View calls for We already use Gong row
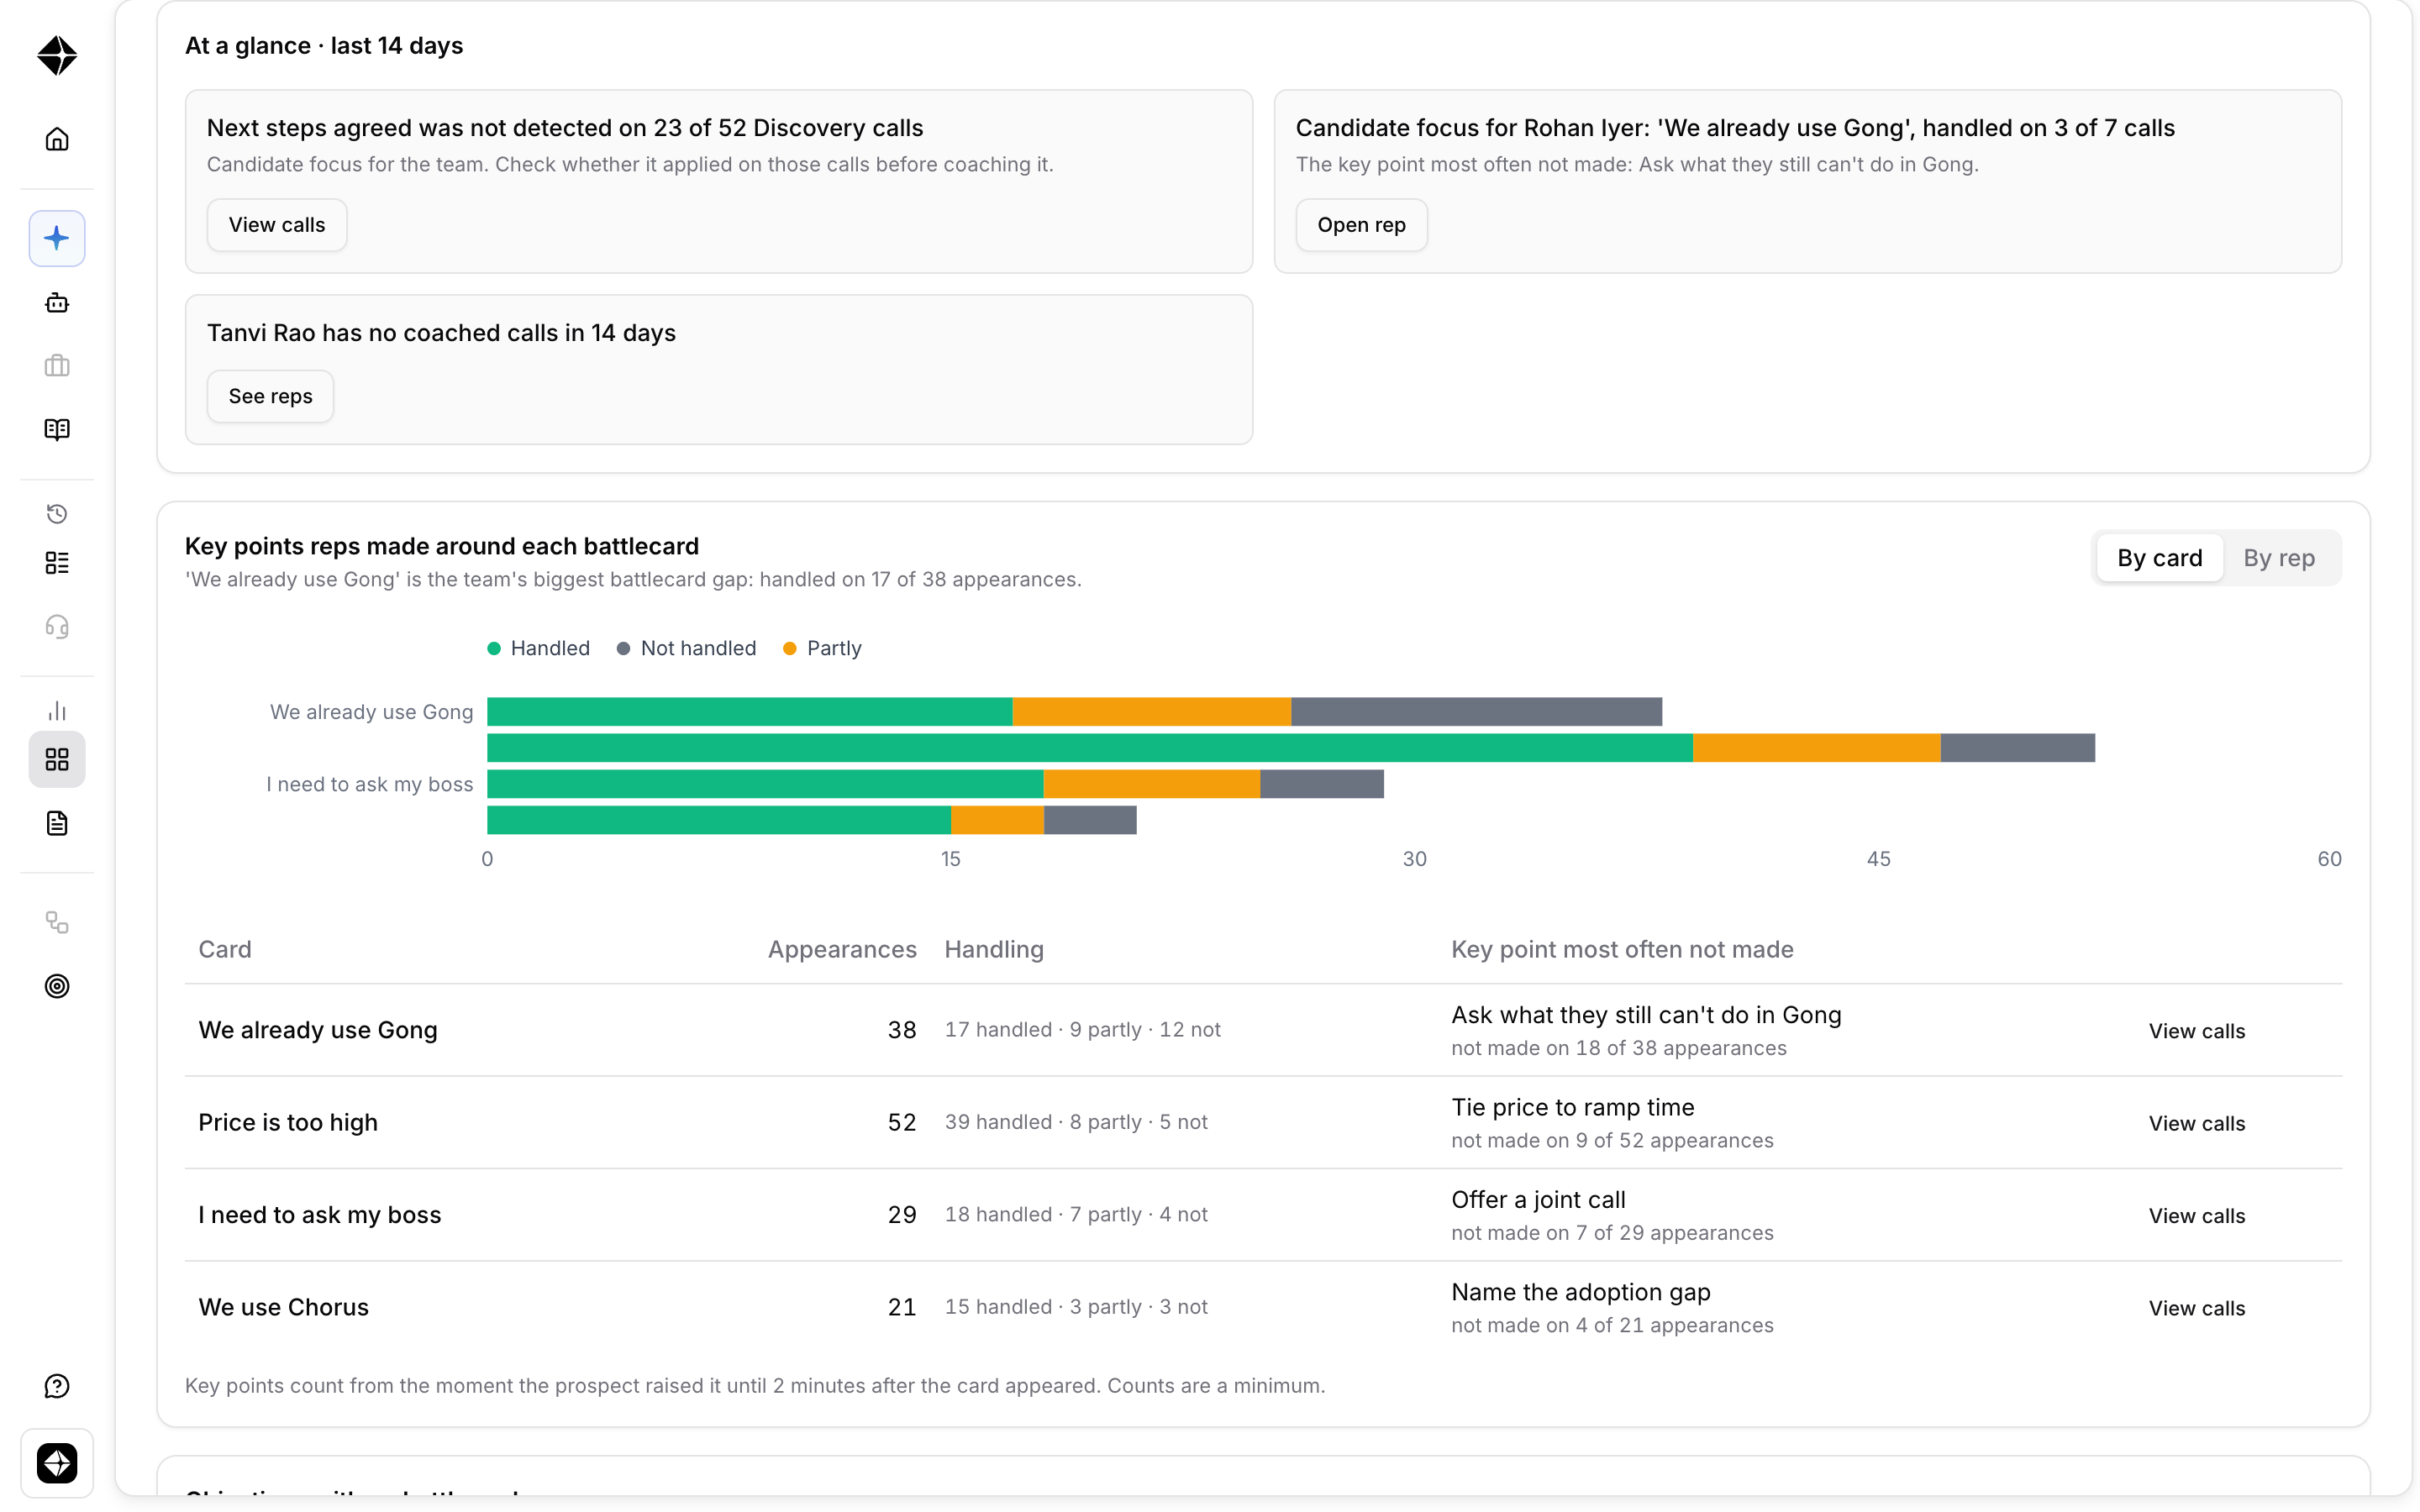This screenshot has height=1512, width=2420. (2197, 1031)
